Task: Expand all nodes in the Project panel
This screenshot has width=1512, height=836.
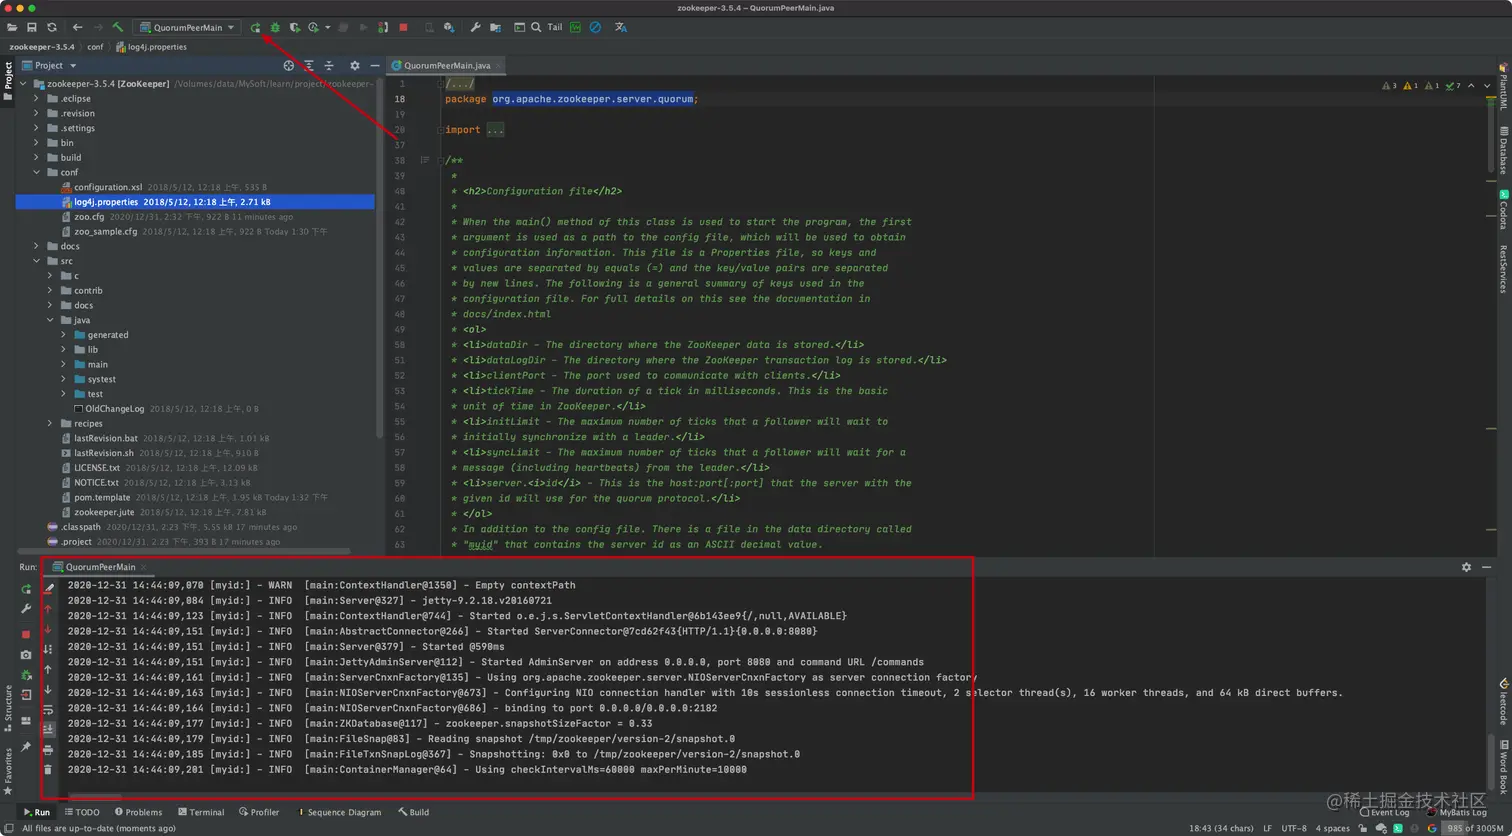Action: click(309, 65)
